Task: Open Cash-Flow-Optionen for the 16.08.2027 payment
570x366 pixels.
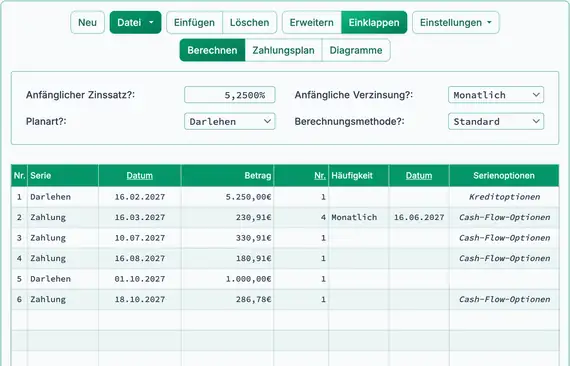Action: click(504, 258)
